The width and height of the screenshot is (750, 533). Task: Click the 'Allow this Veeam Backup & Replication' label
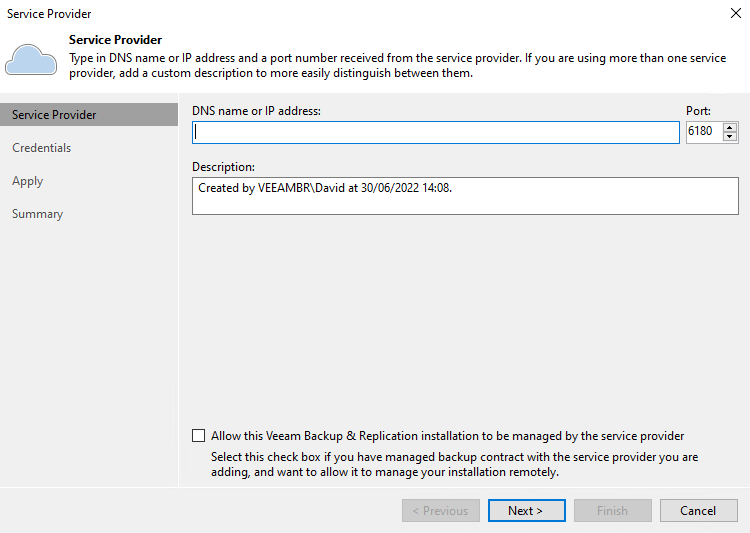pyautogui.click(x=447, y=436)
